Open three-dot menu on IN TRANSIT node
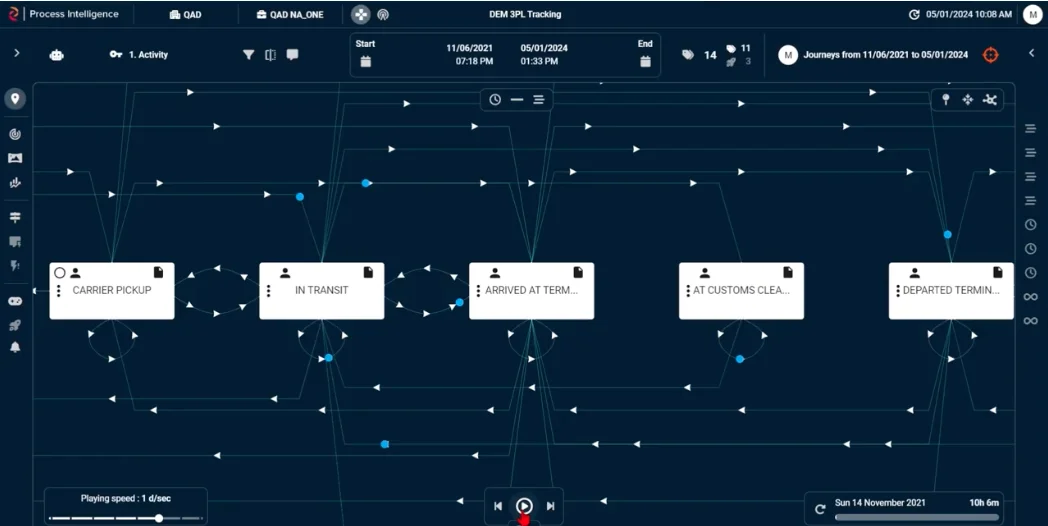The height and width of the screenshot is (526, 1048). pyautogui.click(x=269, y=291)
